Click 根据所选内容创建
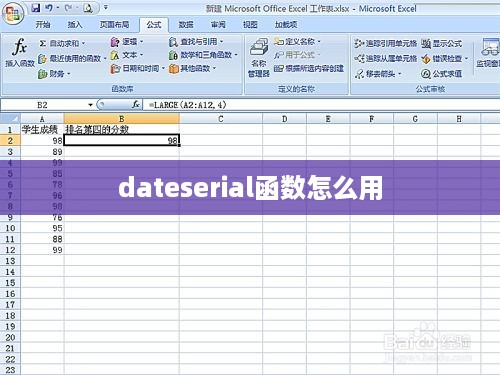Image resolution: width=500 pixels, height=375 pixels. (309, 69)
